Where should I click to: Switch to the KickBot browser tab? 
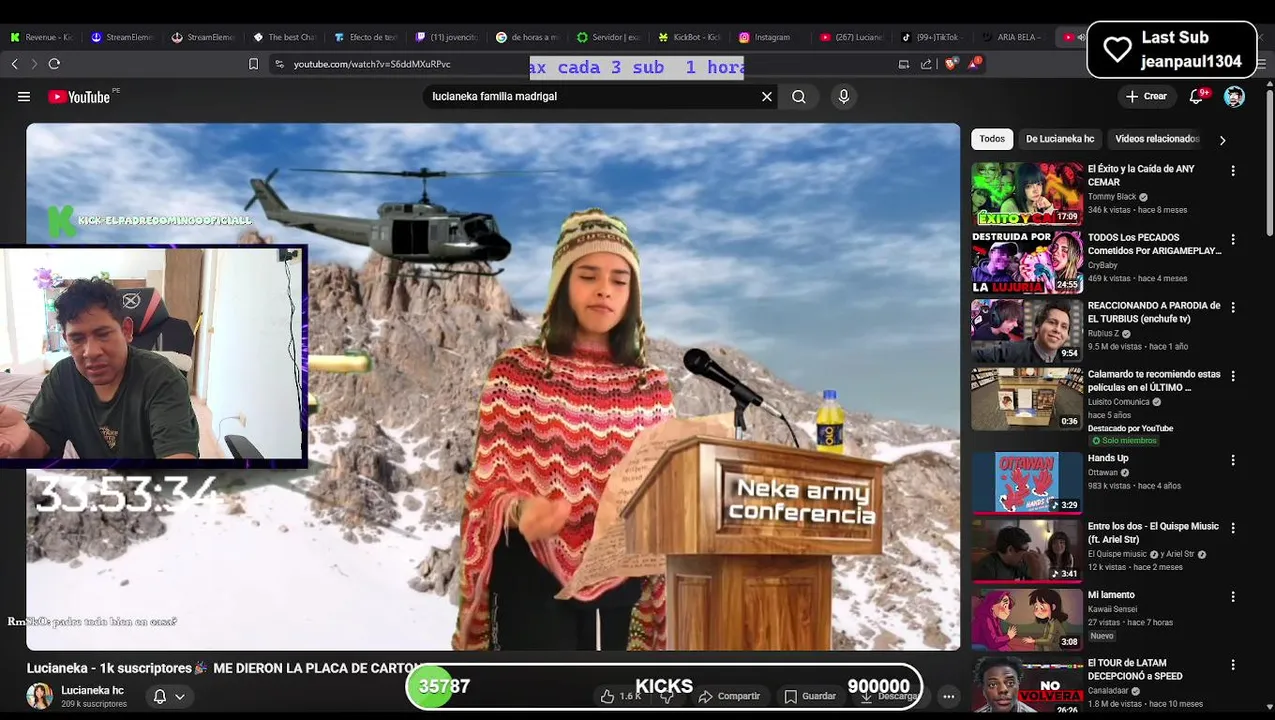[x=689, y=37]
